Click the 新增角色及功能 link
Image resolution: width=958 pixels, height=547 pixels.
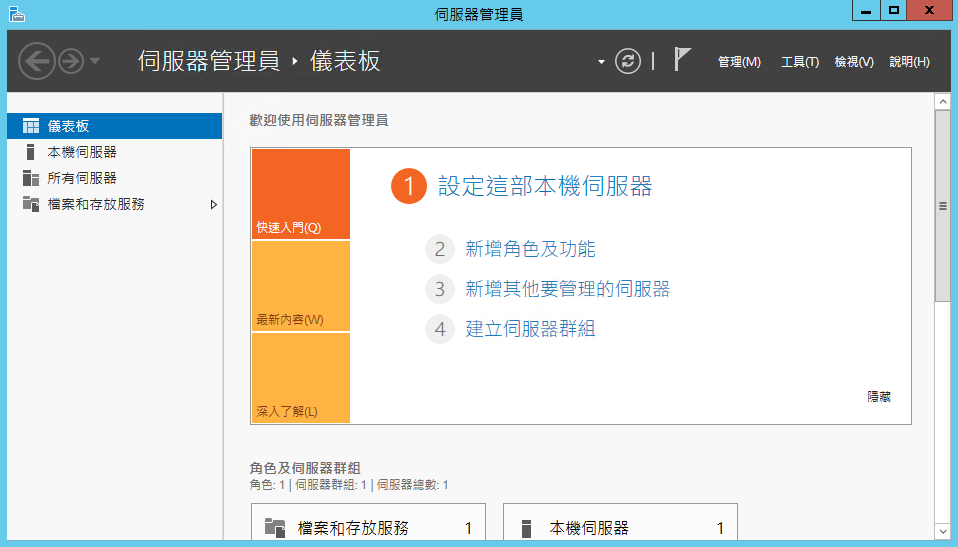[x=530, y=249]
